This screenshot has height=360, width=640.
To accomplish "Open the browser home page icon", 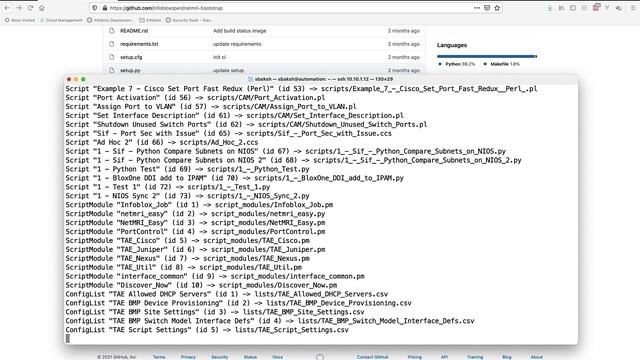I will point(42,8).
